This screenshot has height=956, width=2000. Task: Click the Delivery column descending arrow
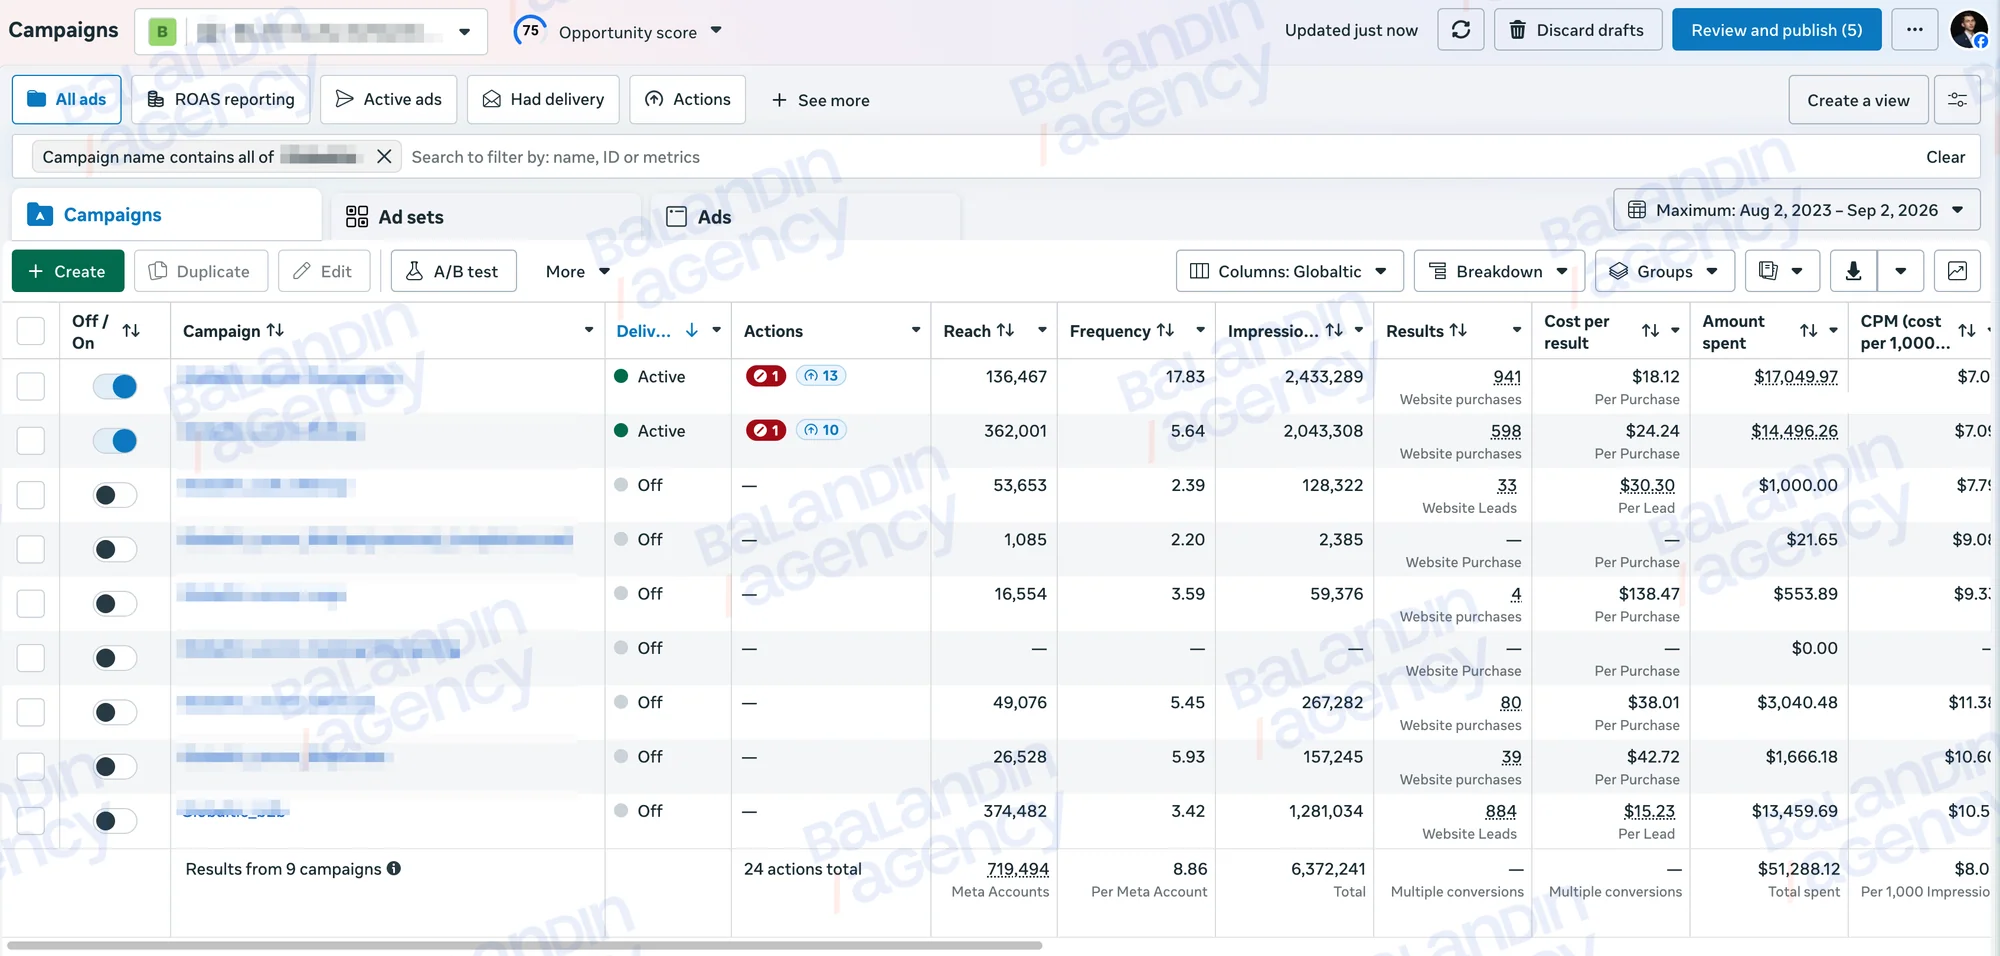tap(691, 330)
